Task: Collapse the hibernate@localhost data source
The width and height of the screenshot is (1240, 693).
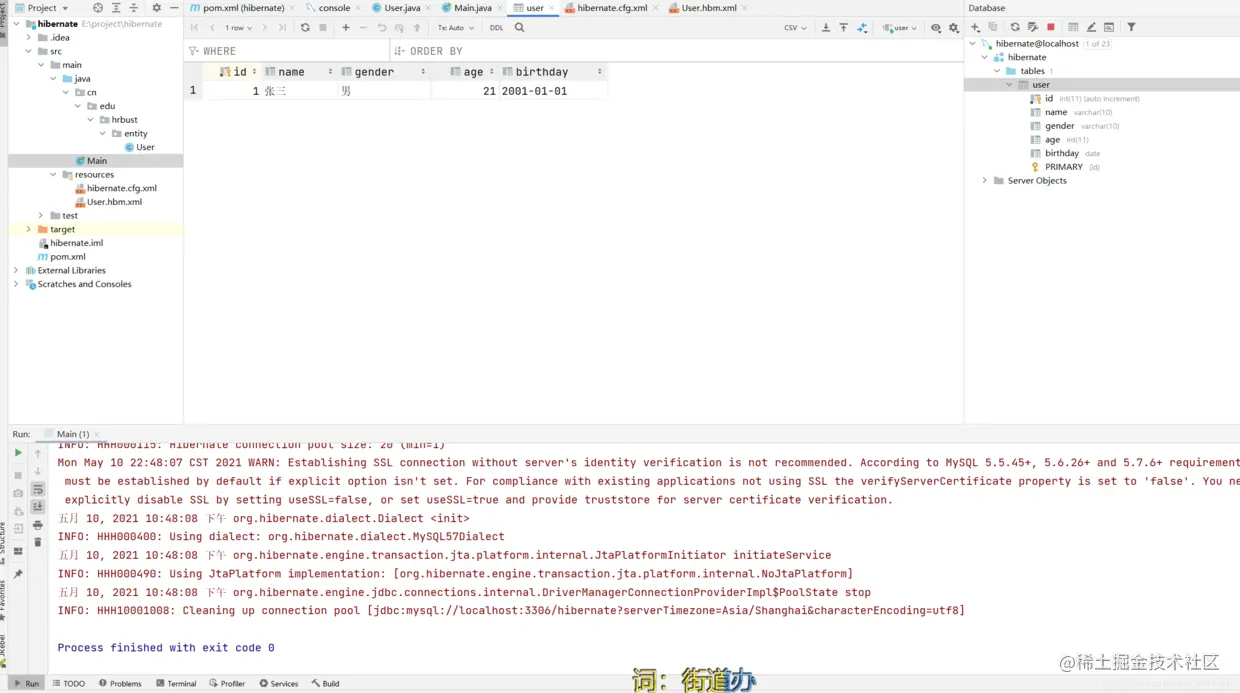Action: pyautogui.click(x=972, y=43)
